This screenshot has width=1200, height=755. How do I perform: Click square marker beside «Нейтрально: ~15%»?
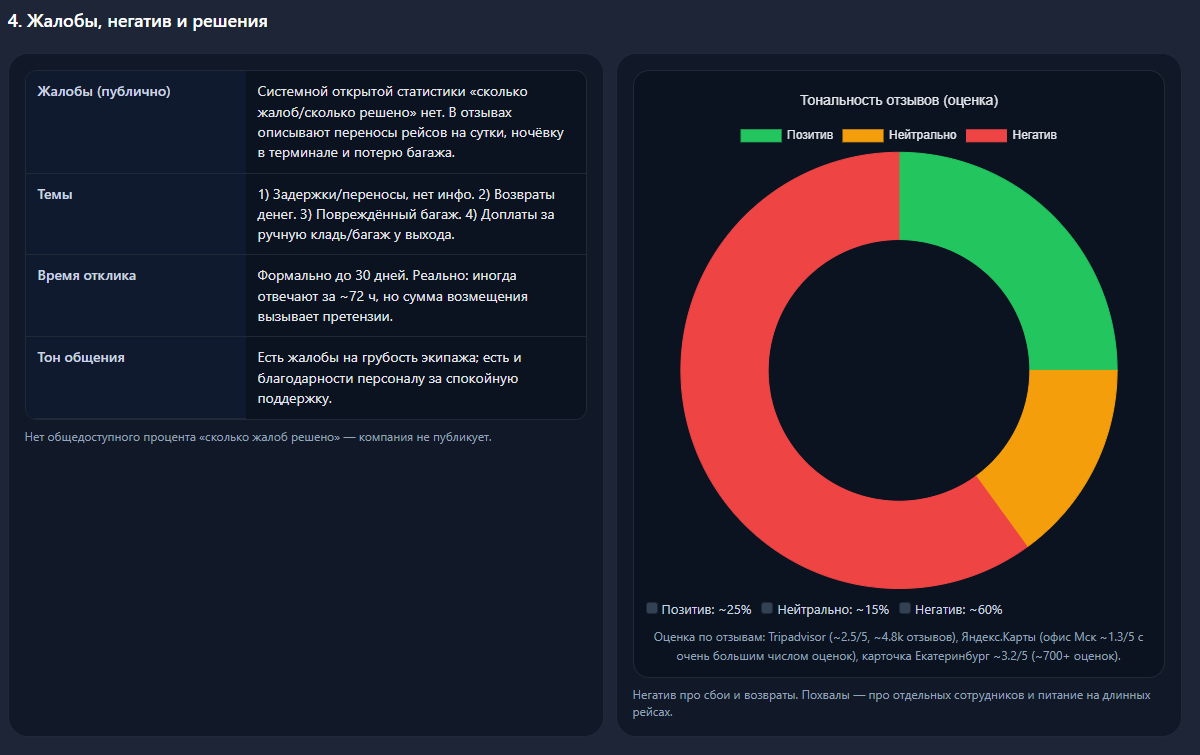pyautogui.click(x=767, y=608)
